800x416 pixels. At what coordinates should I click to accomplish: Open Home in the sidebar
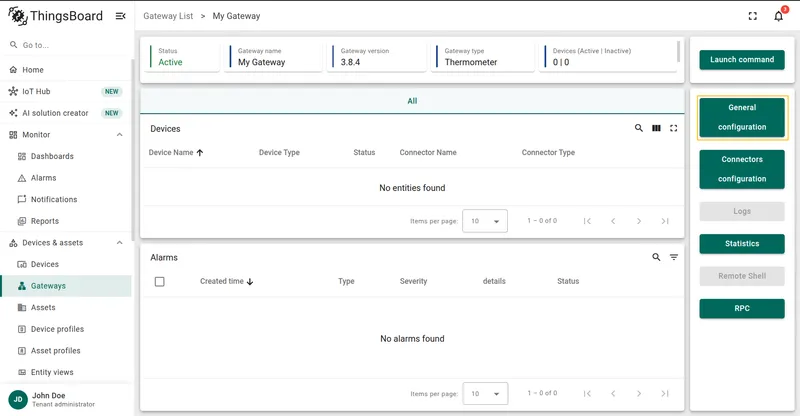point(66,70)
